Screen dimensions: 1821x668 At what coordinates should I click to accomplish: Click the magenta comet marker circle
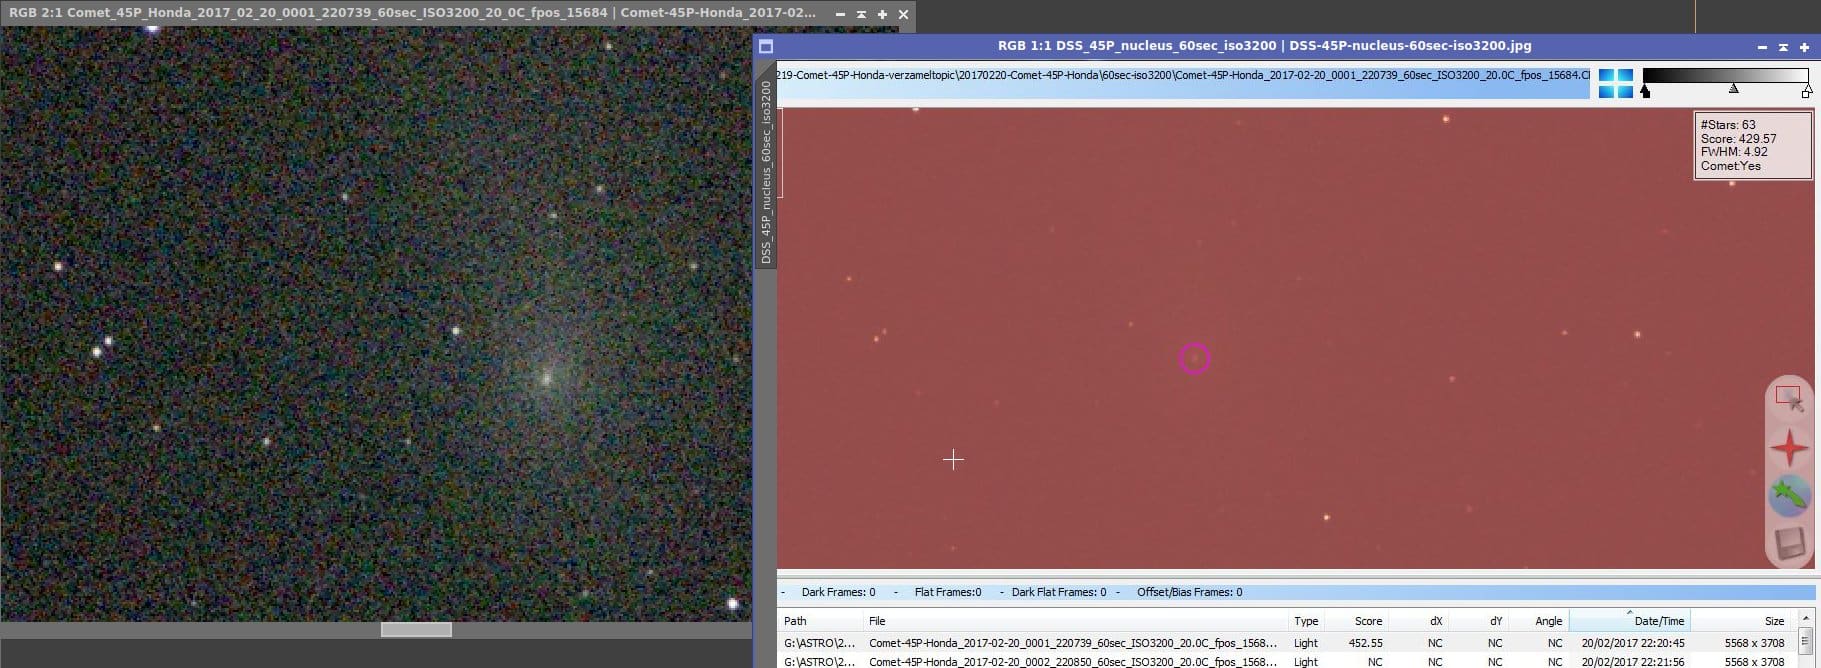tap(1195, 358)
